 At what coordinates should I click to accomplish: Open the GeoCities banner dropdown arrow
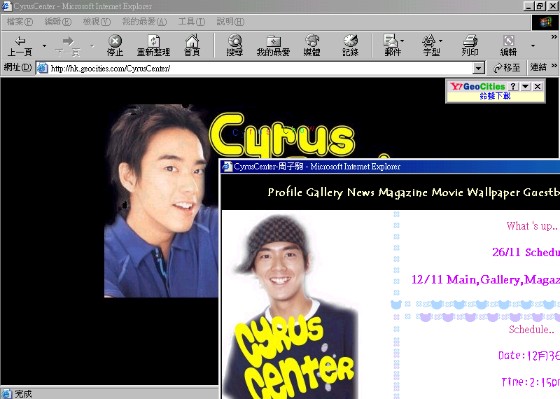point(525,86)
